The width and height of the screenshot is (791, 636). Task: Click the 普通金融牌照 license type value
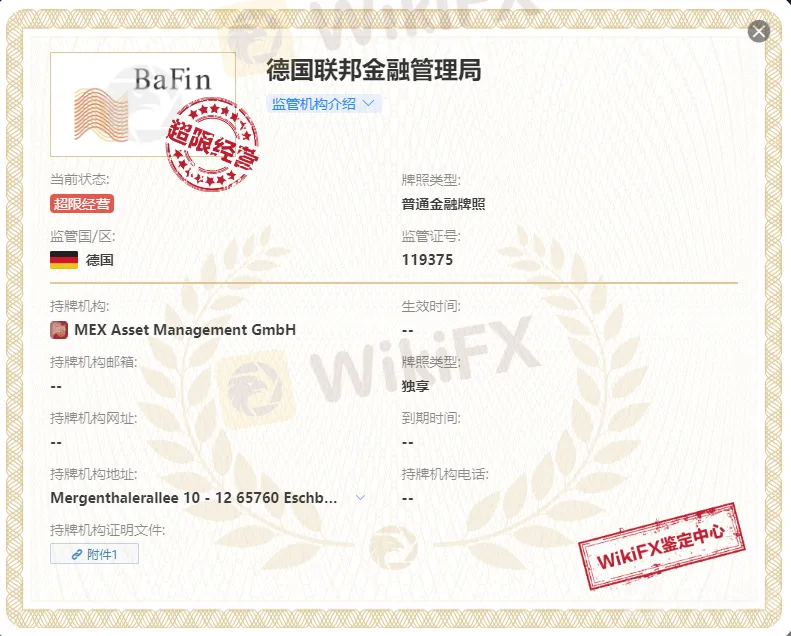coord(443,204)
